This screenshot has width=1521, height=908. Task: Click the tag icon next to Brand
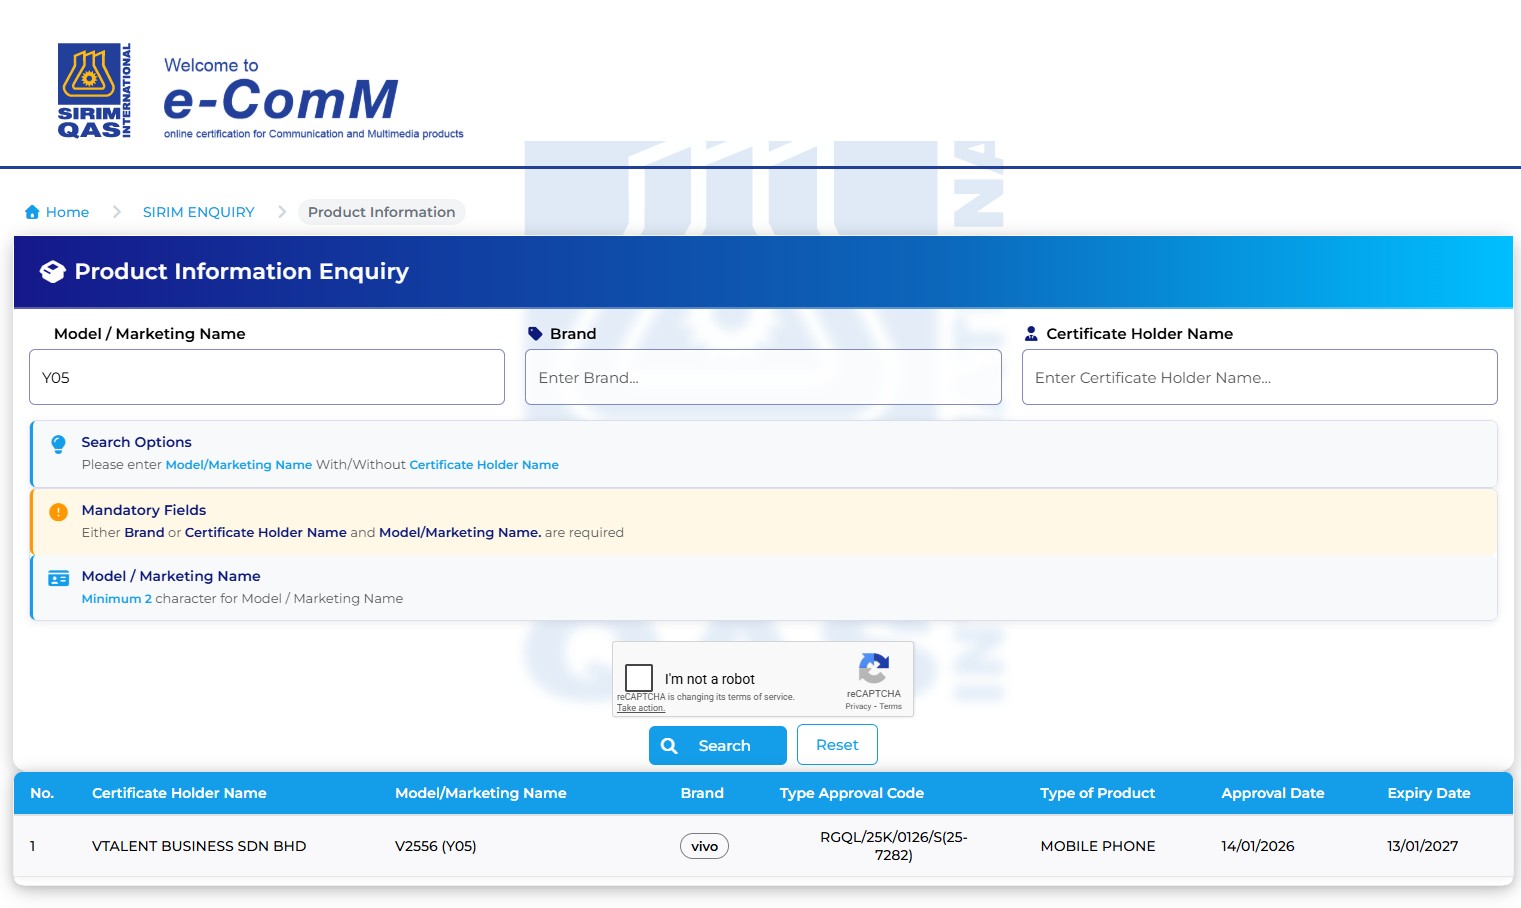click(x=535, y=334)
